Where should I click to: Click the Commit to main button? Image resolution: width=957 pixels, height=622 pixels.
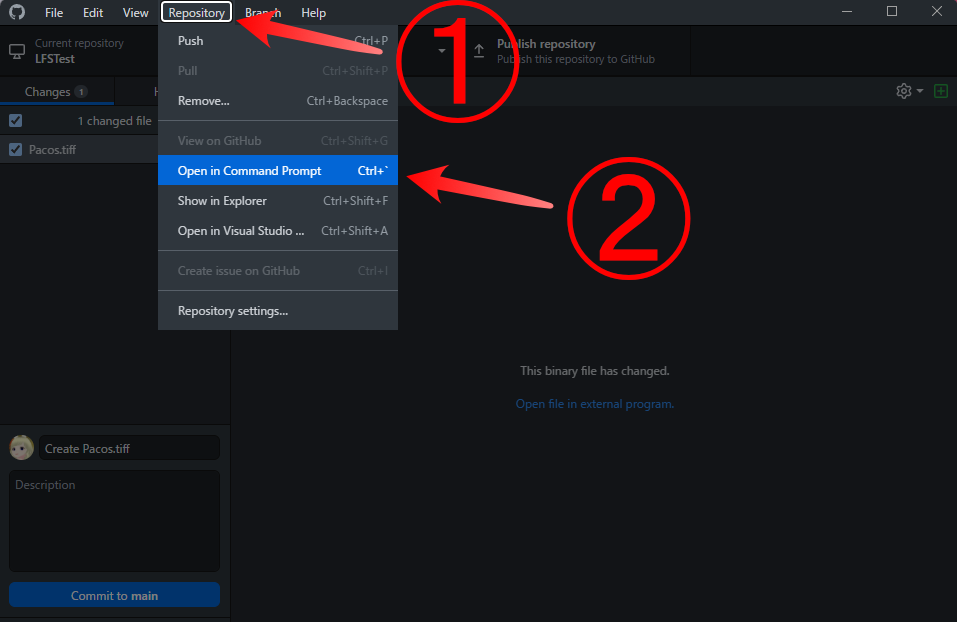point(114,594)
